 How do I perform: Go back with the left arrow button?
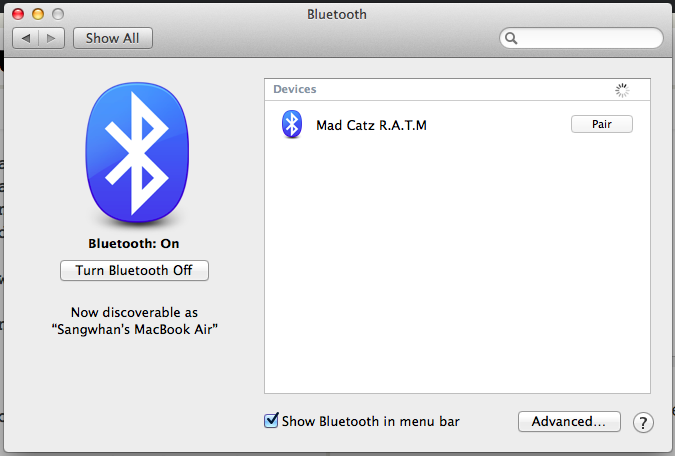(26, 38)
